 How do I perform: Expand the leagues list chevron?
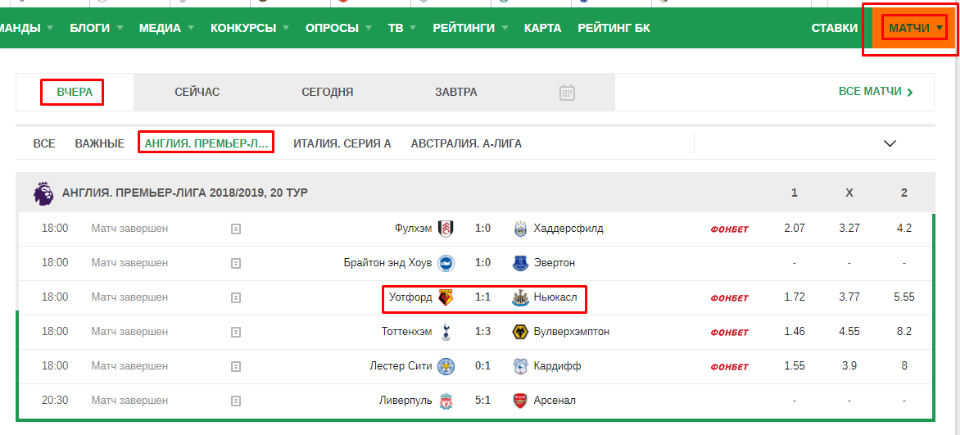coord(890,144)
